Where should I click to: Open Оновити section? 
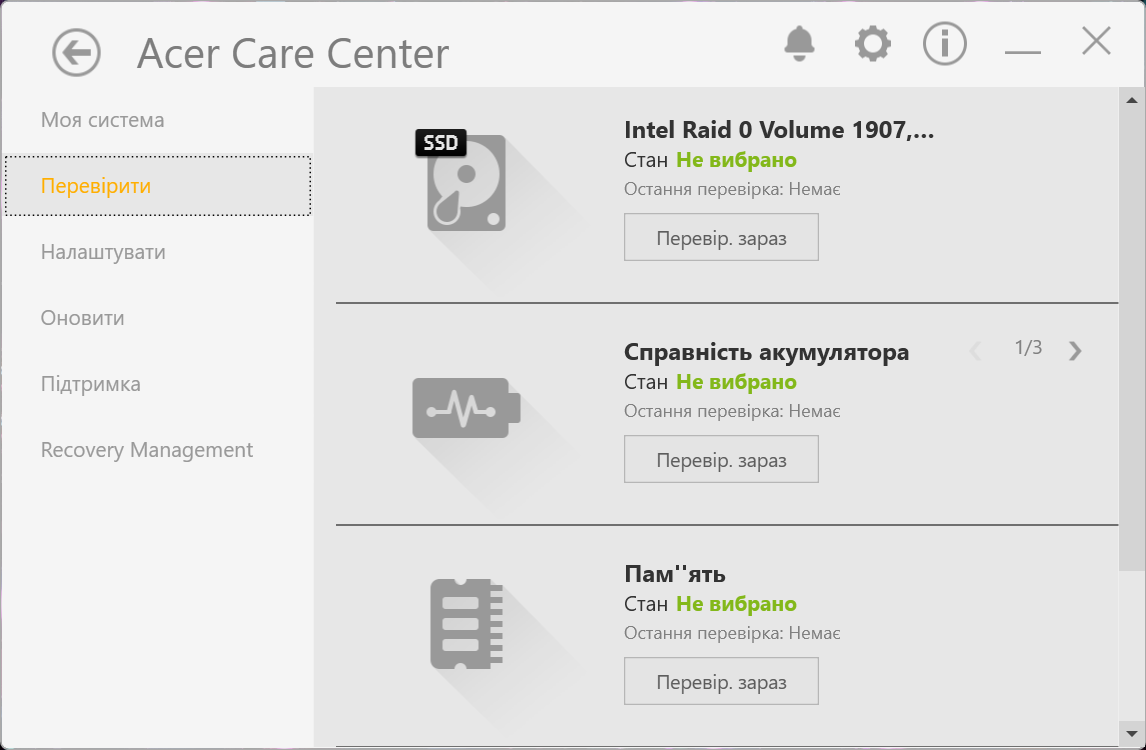tap(83, 318)
